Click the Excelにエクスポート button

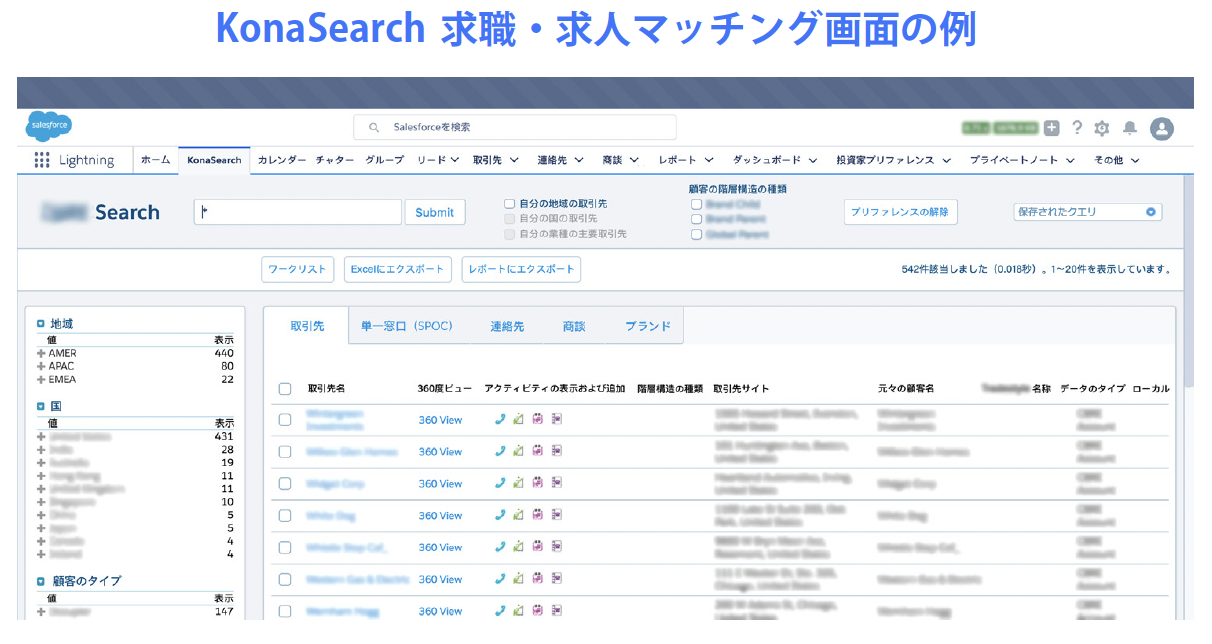pyautogui.click(x=397, y=270)
